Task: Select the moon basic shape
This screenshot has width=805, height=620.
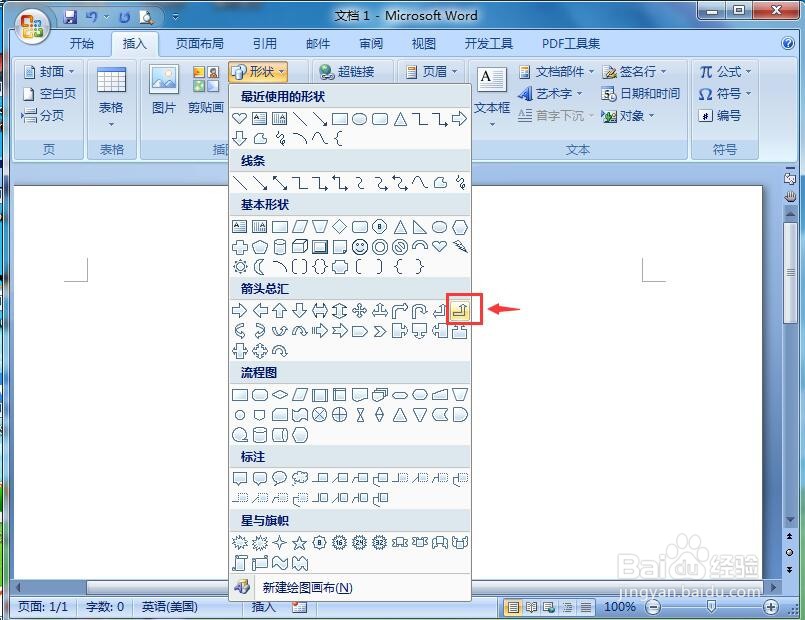Action: (x=260, y=267)
